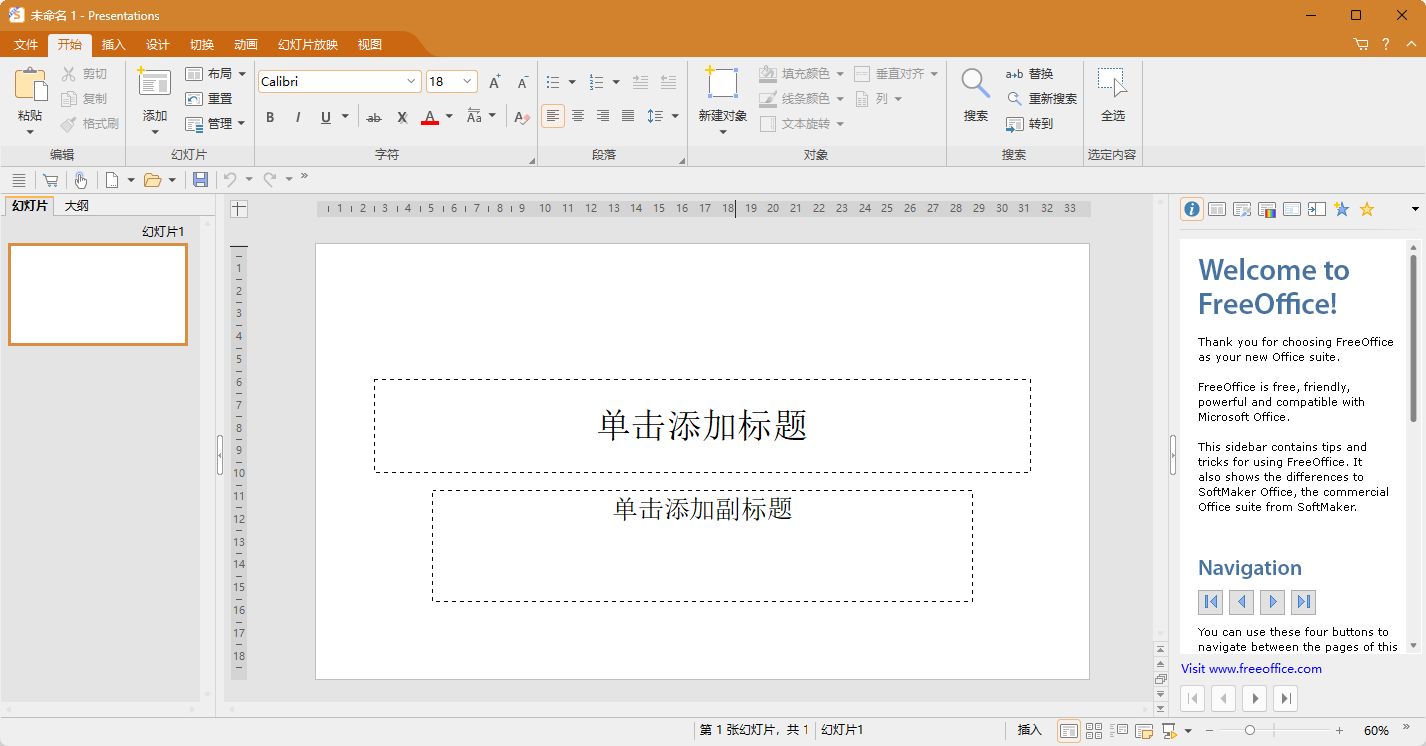The image size is (1426, 746).
Task: Enable center paragraph alignment
Action: pyautogui.click(x=578, y=116)
